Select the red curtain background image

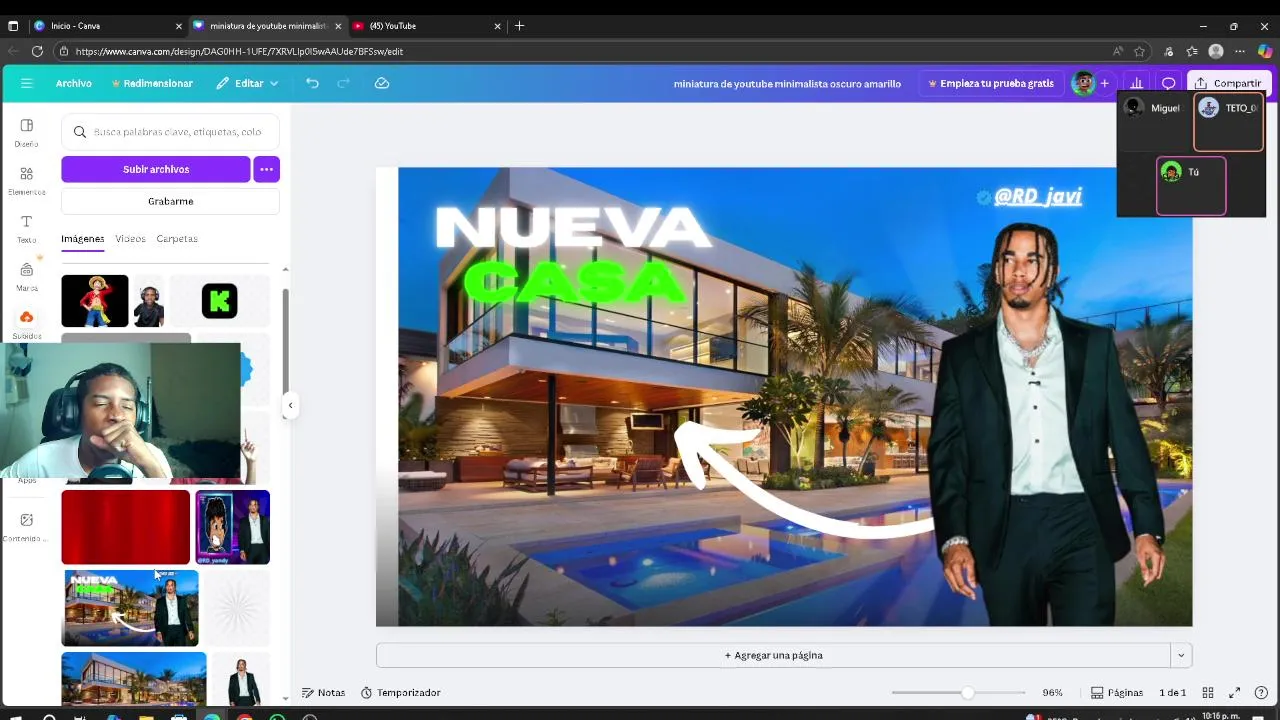(x=125, y=527)
